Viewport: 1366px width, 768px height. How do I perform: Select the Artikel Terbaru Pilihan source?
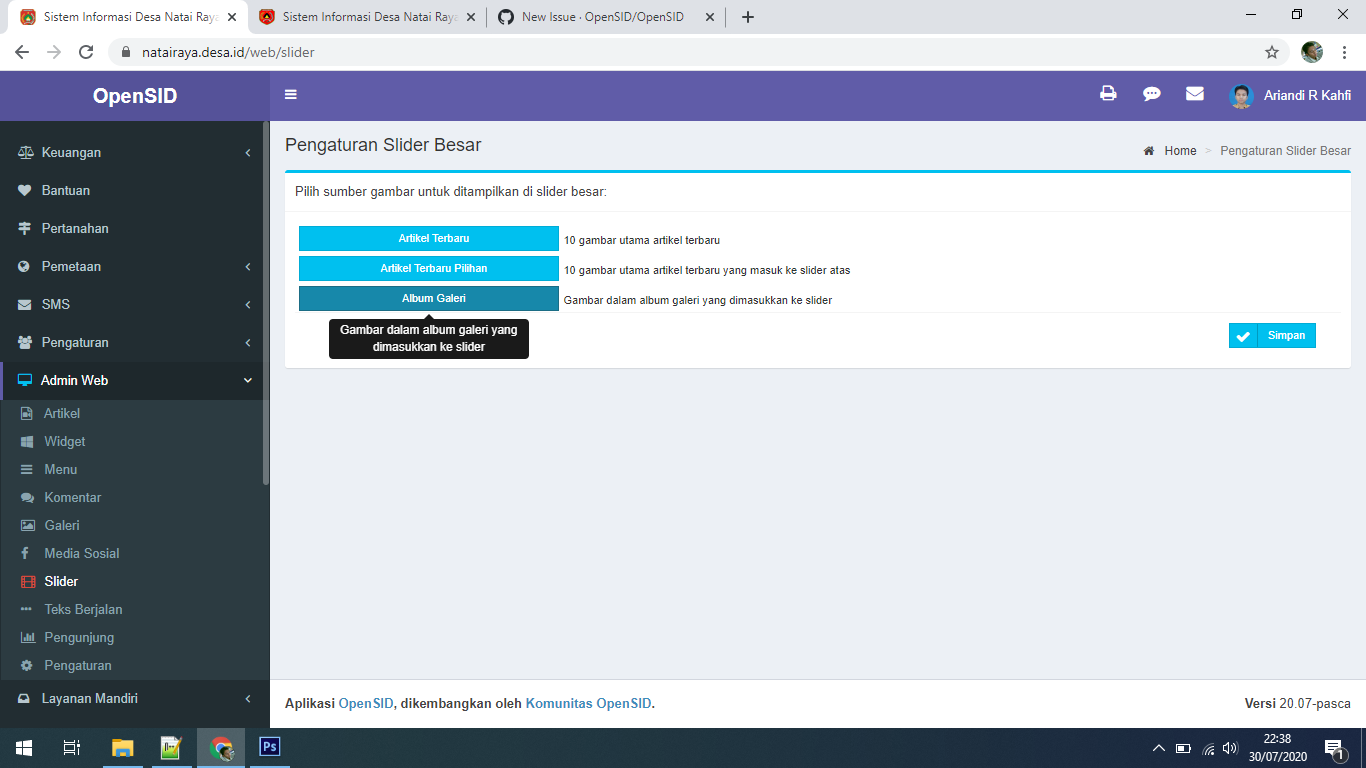(428, 268)
